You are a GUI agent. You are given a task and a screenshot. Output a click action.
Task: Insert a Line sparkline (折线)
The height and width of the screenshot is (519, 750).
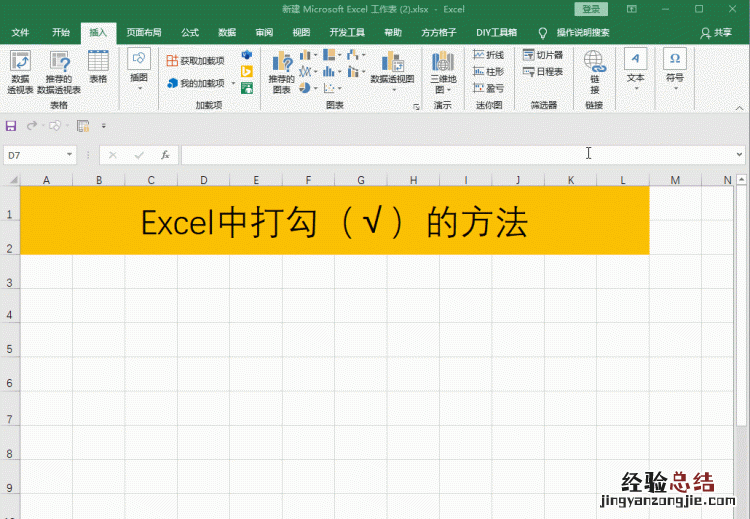[489, 55]
